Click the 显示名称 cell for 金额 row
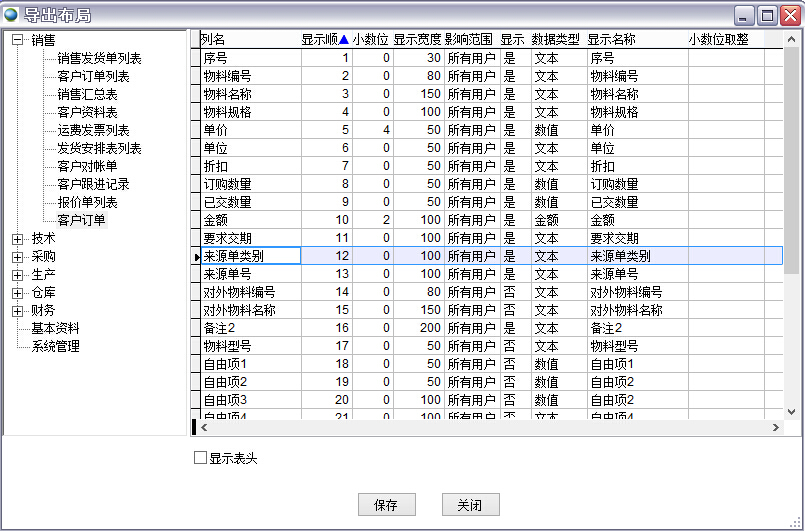The height and width of the screenshot is (531, 805). click(636, 220)
